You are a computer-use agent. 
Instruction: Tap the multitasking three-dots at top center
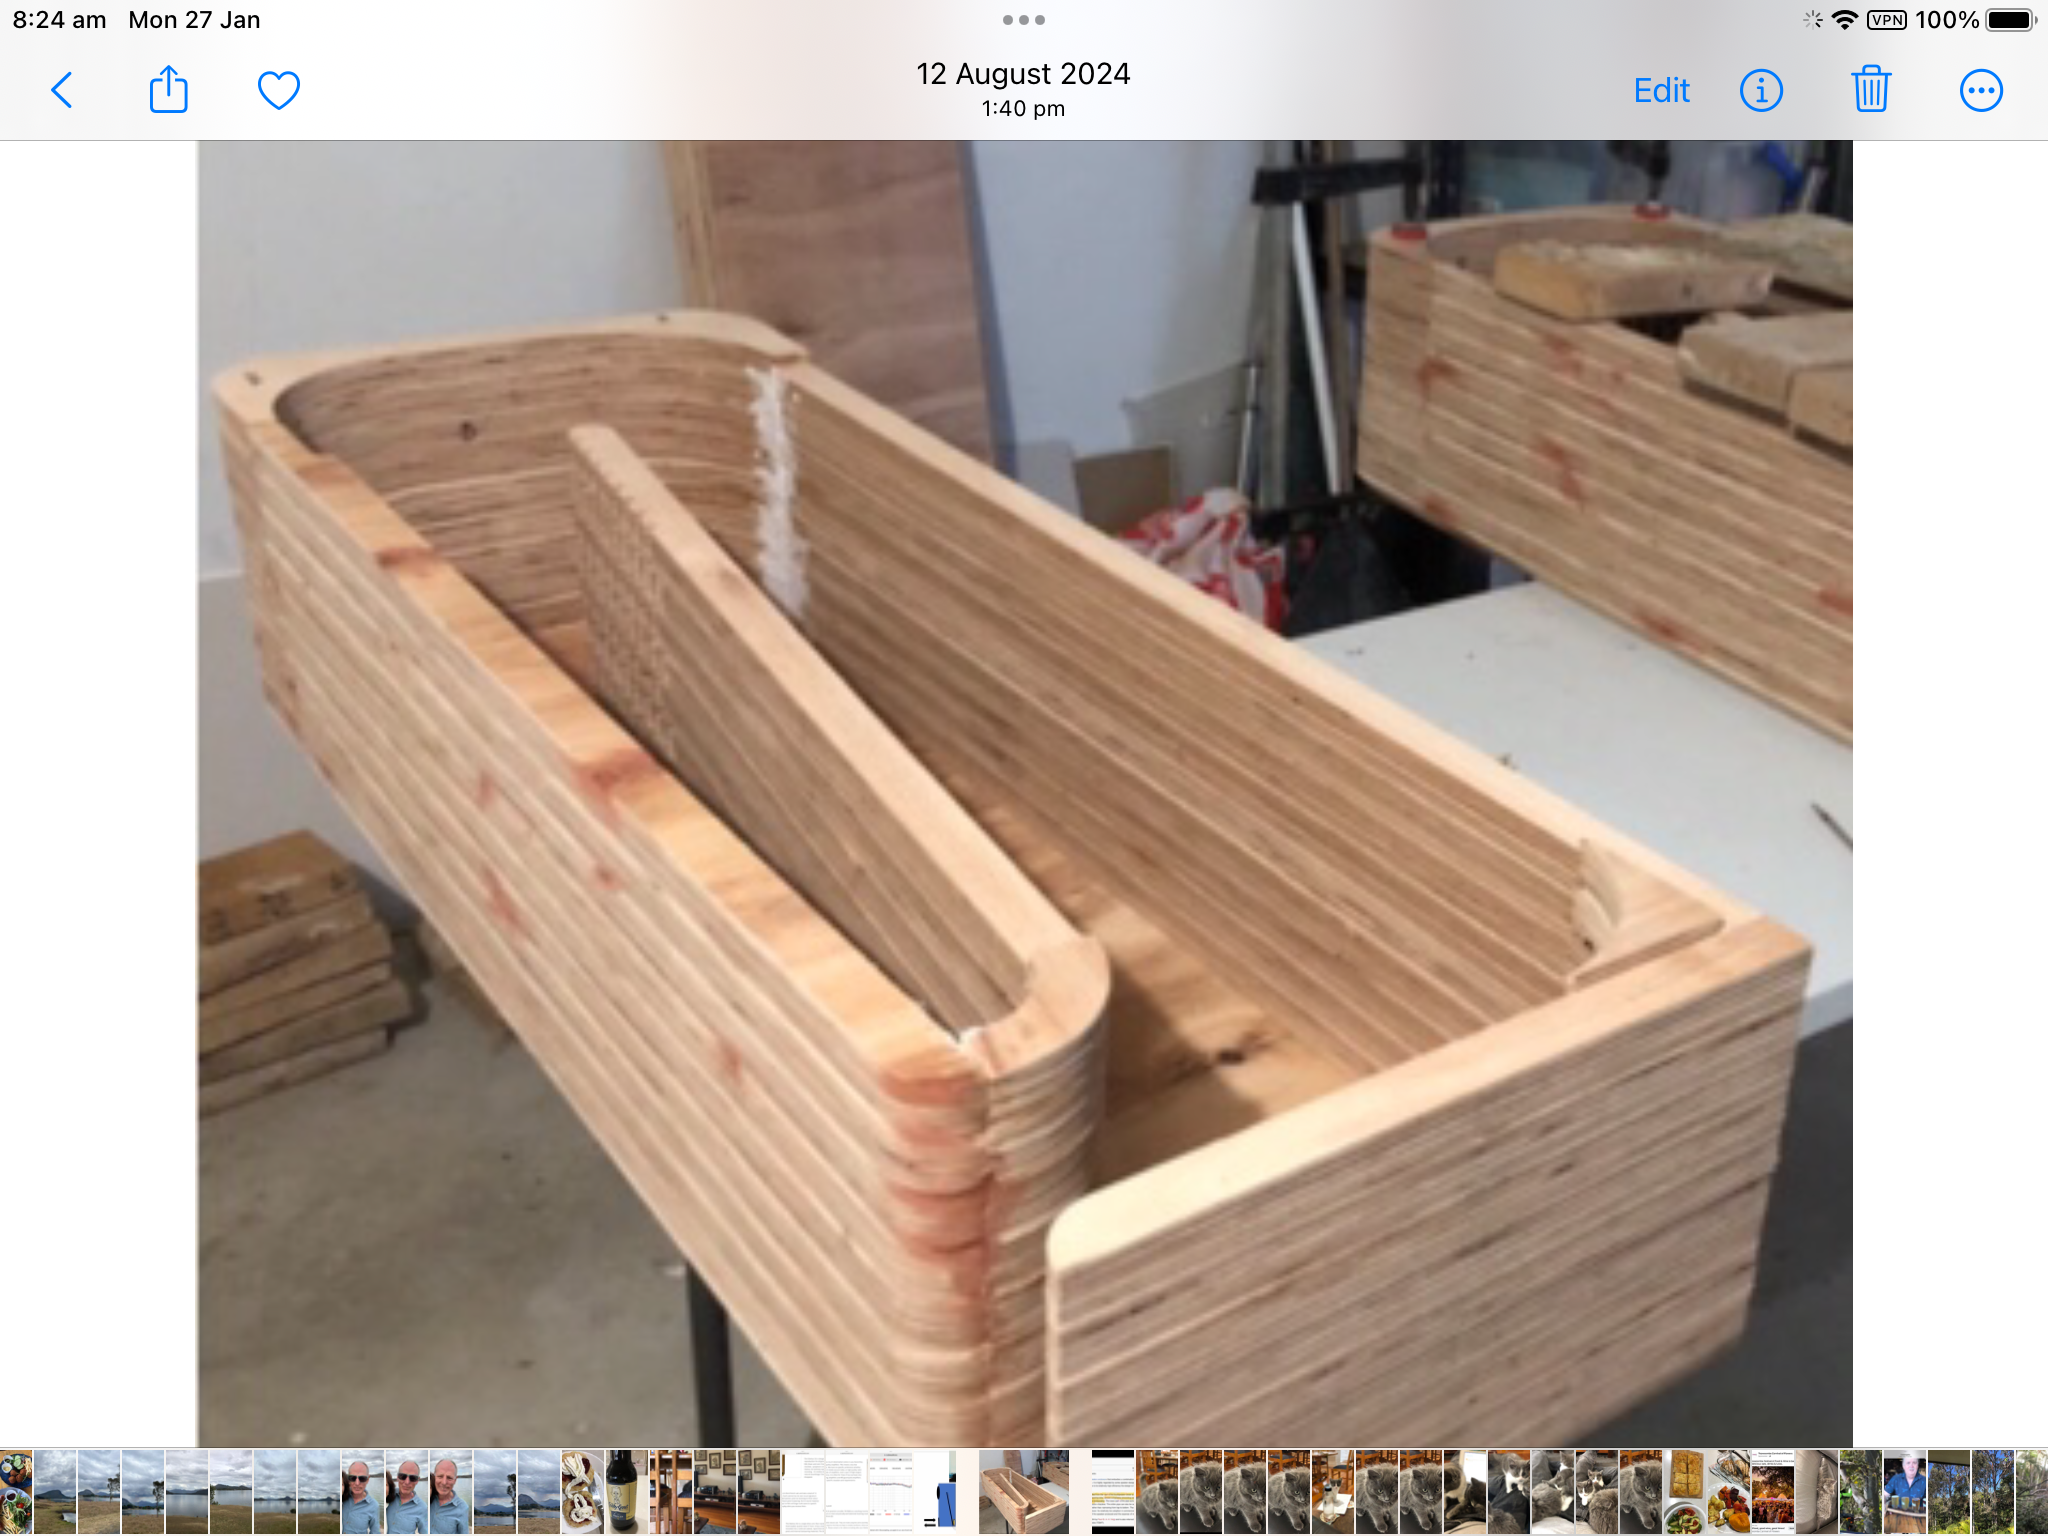point(1024,20)
